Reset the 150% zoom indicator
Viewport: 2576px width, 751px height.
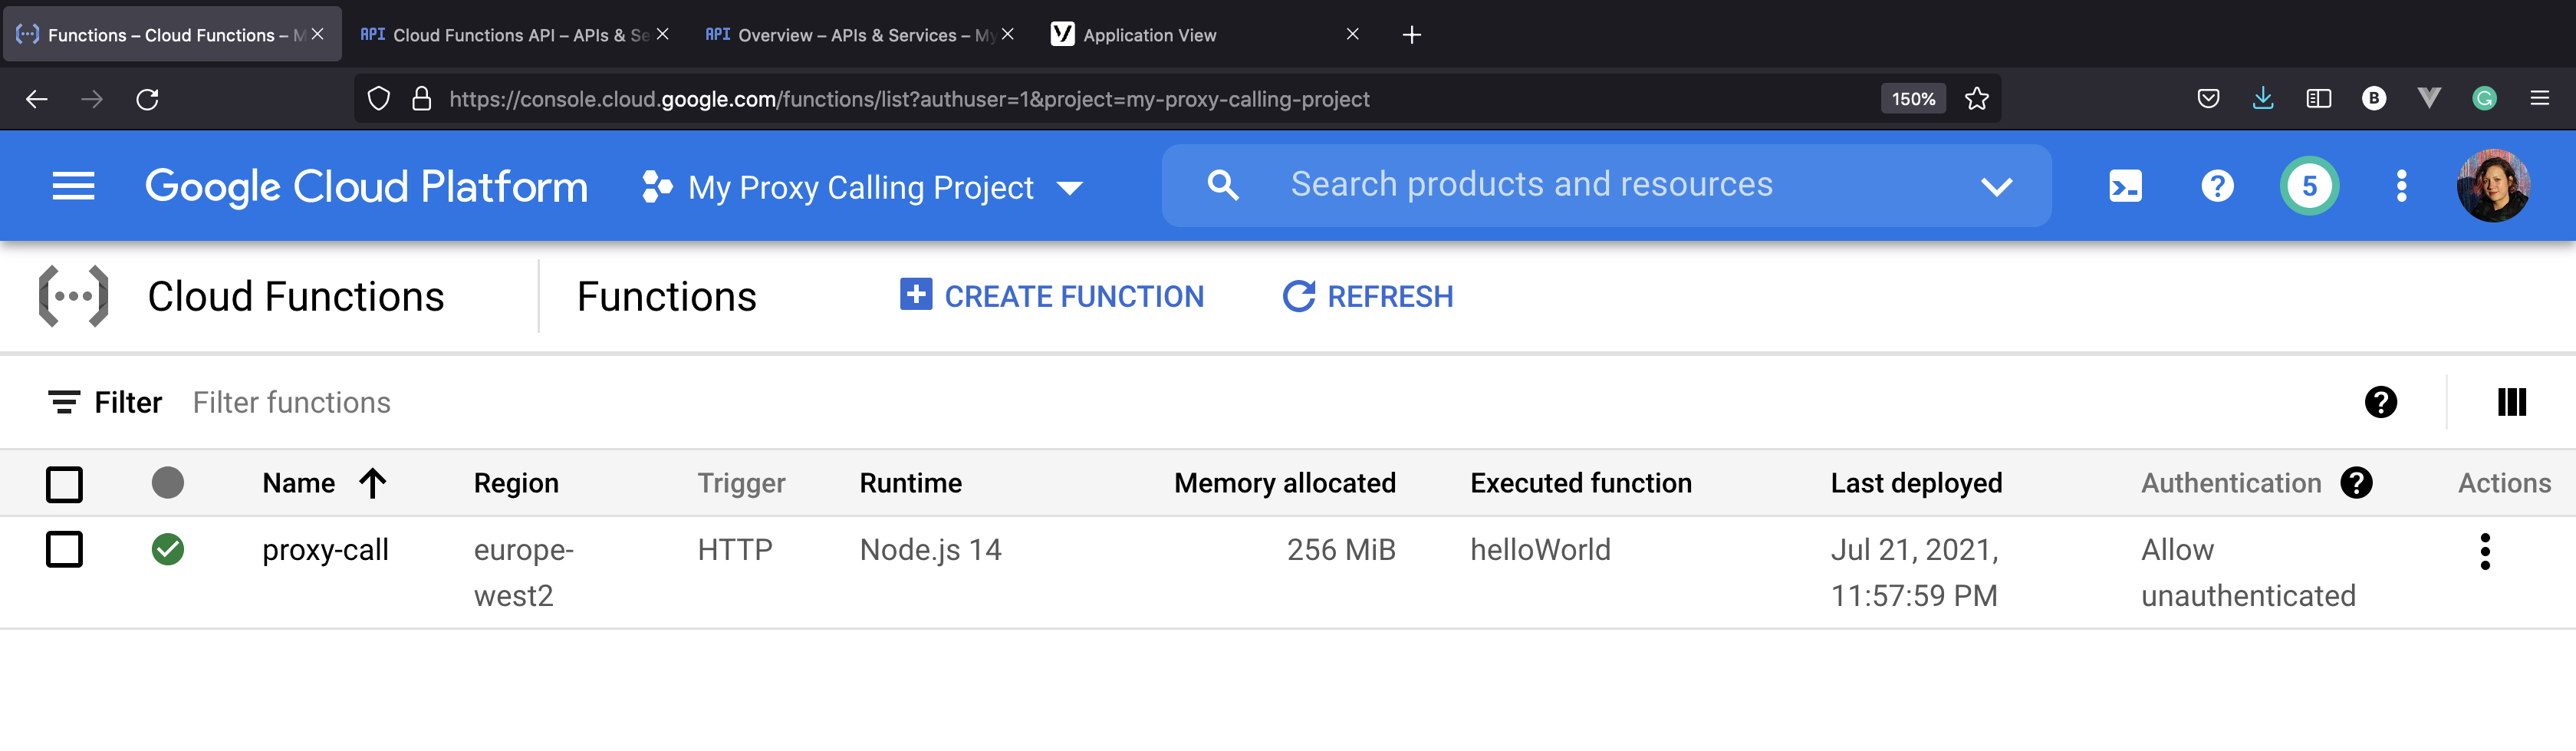point(1913,99)
